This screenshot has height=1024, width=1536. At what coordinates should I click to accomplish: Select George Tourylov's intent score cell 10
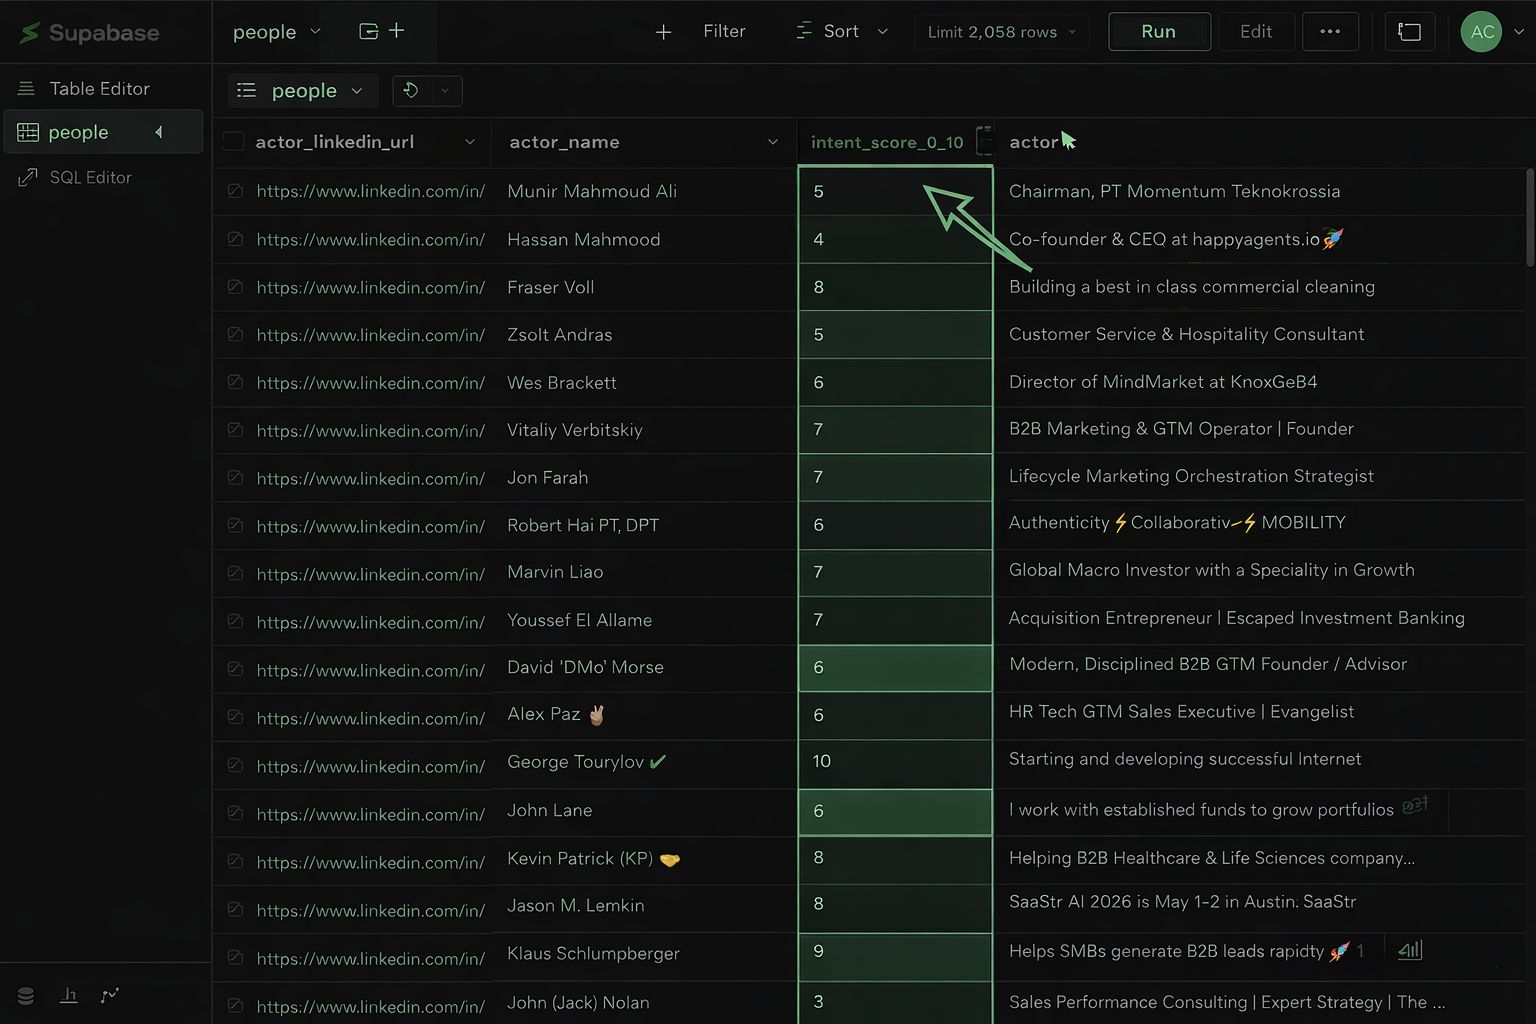[x=895, y=762]
